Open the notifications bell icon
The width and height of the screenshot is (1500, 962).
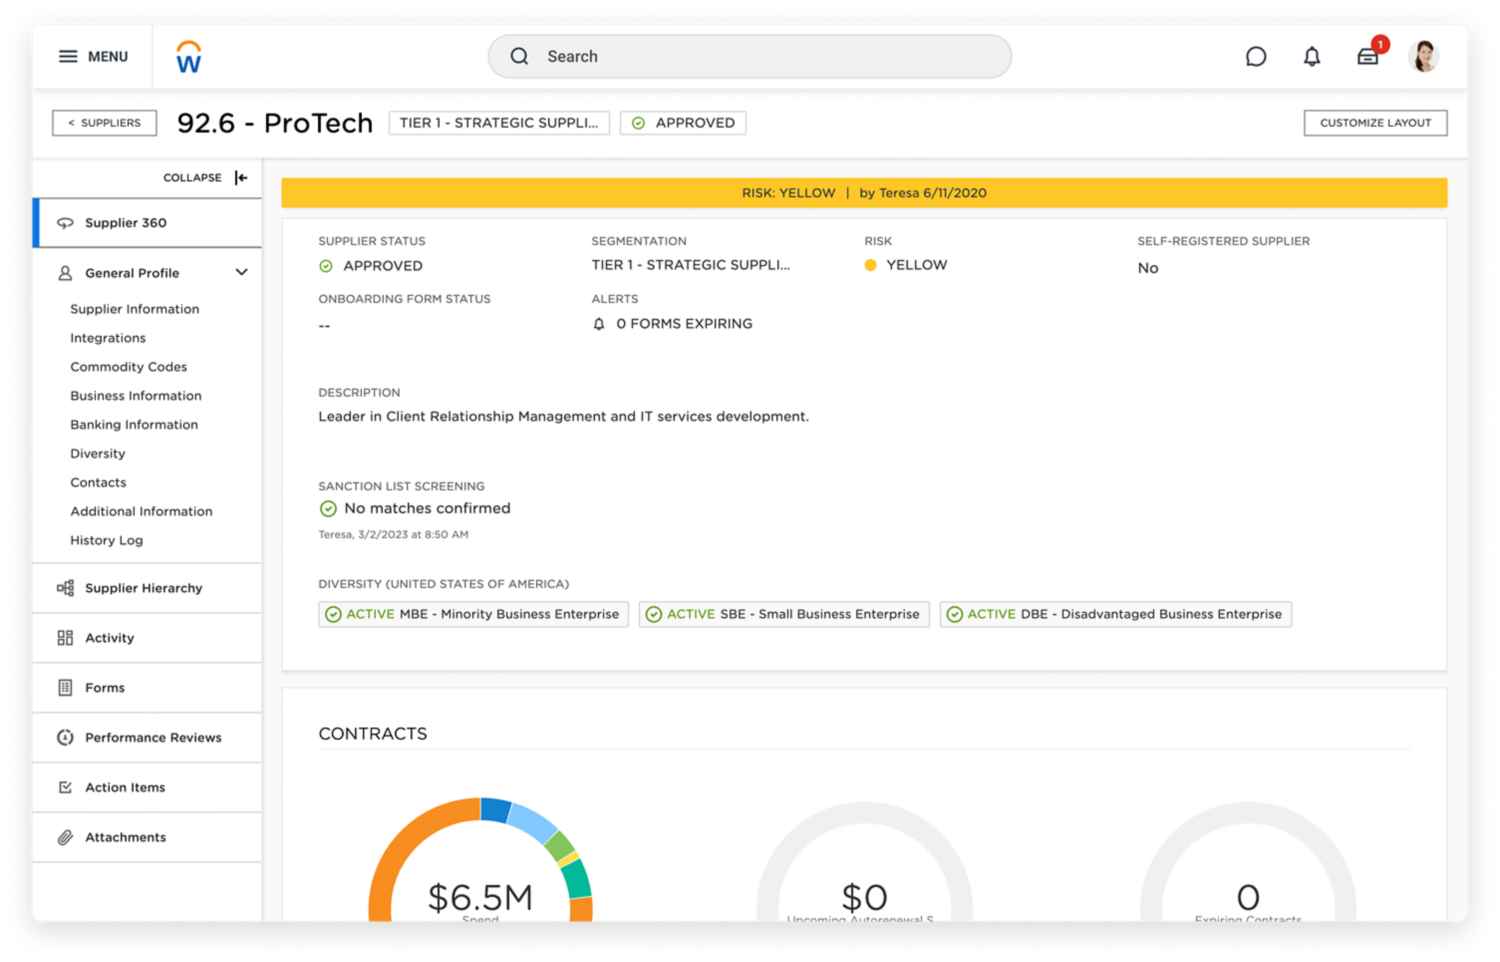click(x=1312, y=57)
